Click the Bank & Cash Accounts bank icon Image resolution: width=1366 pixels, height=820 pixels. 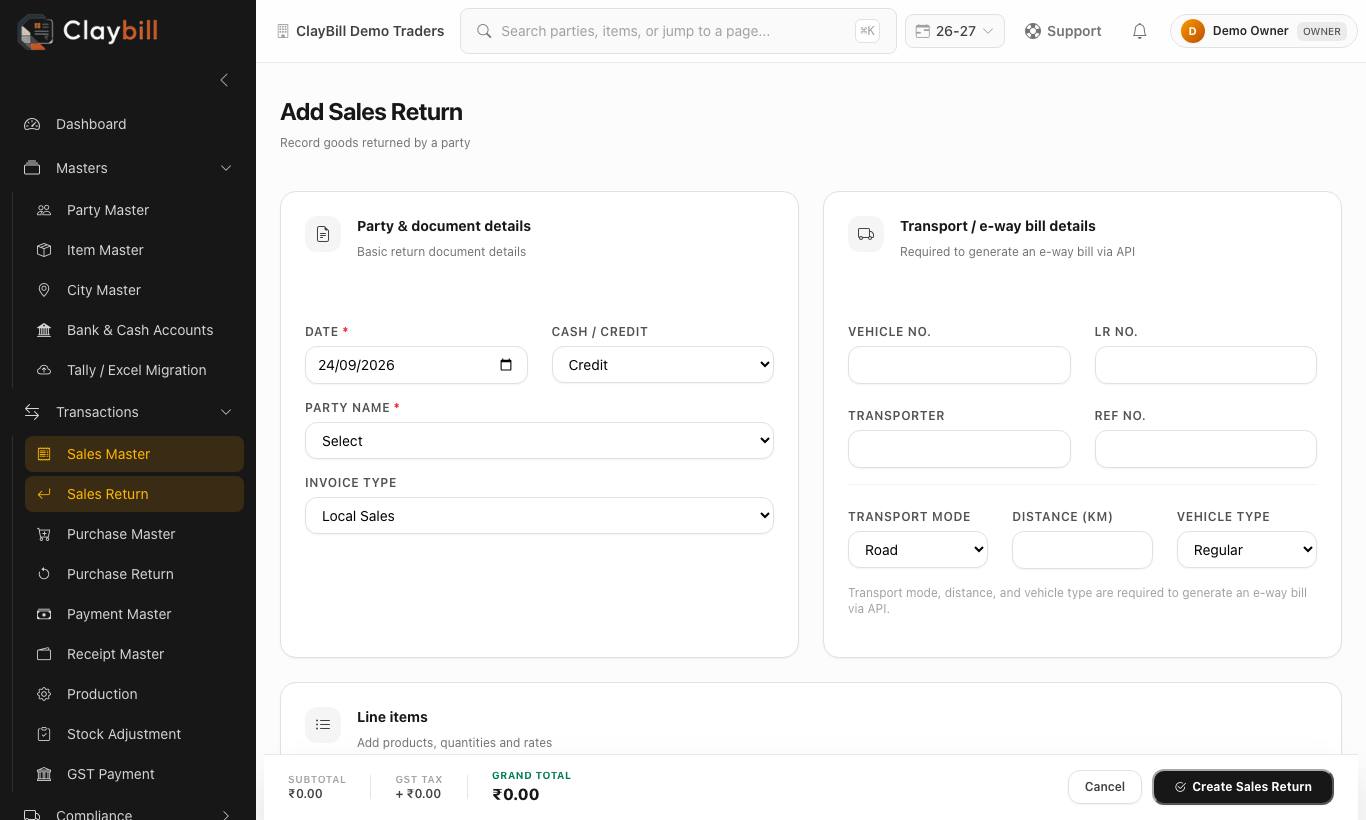point(44,330)
